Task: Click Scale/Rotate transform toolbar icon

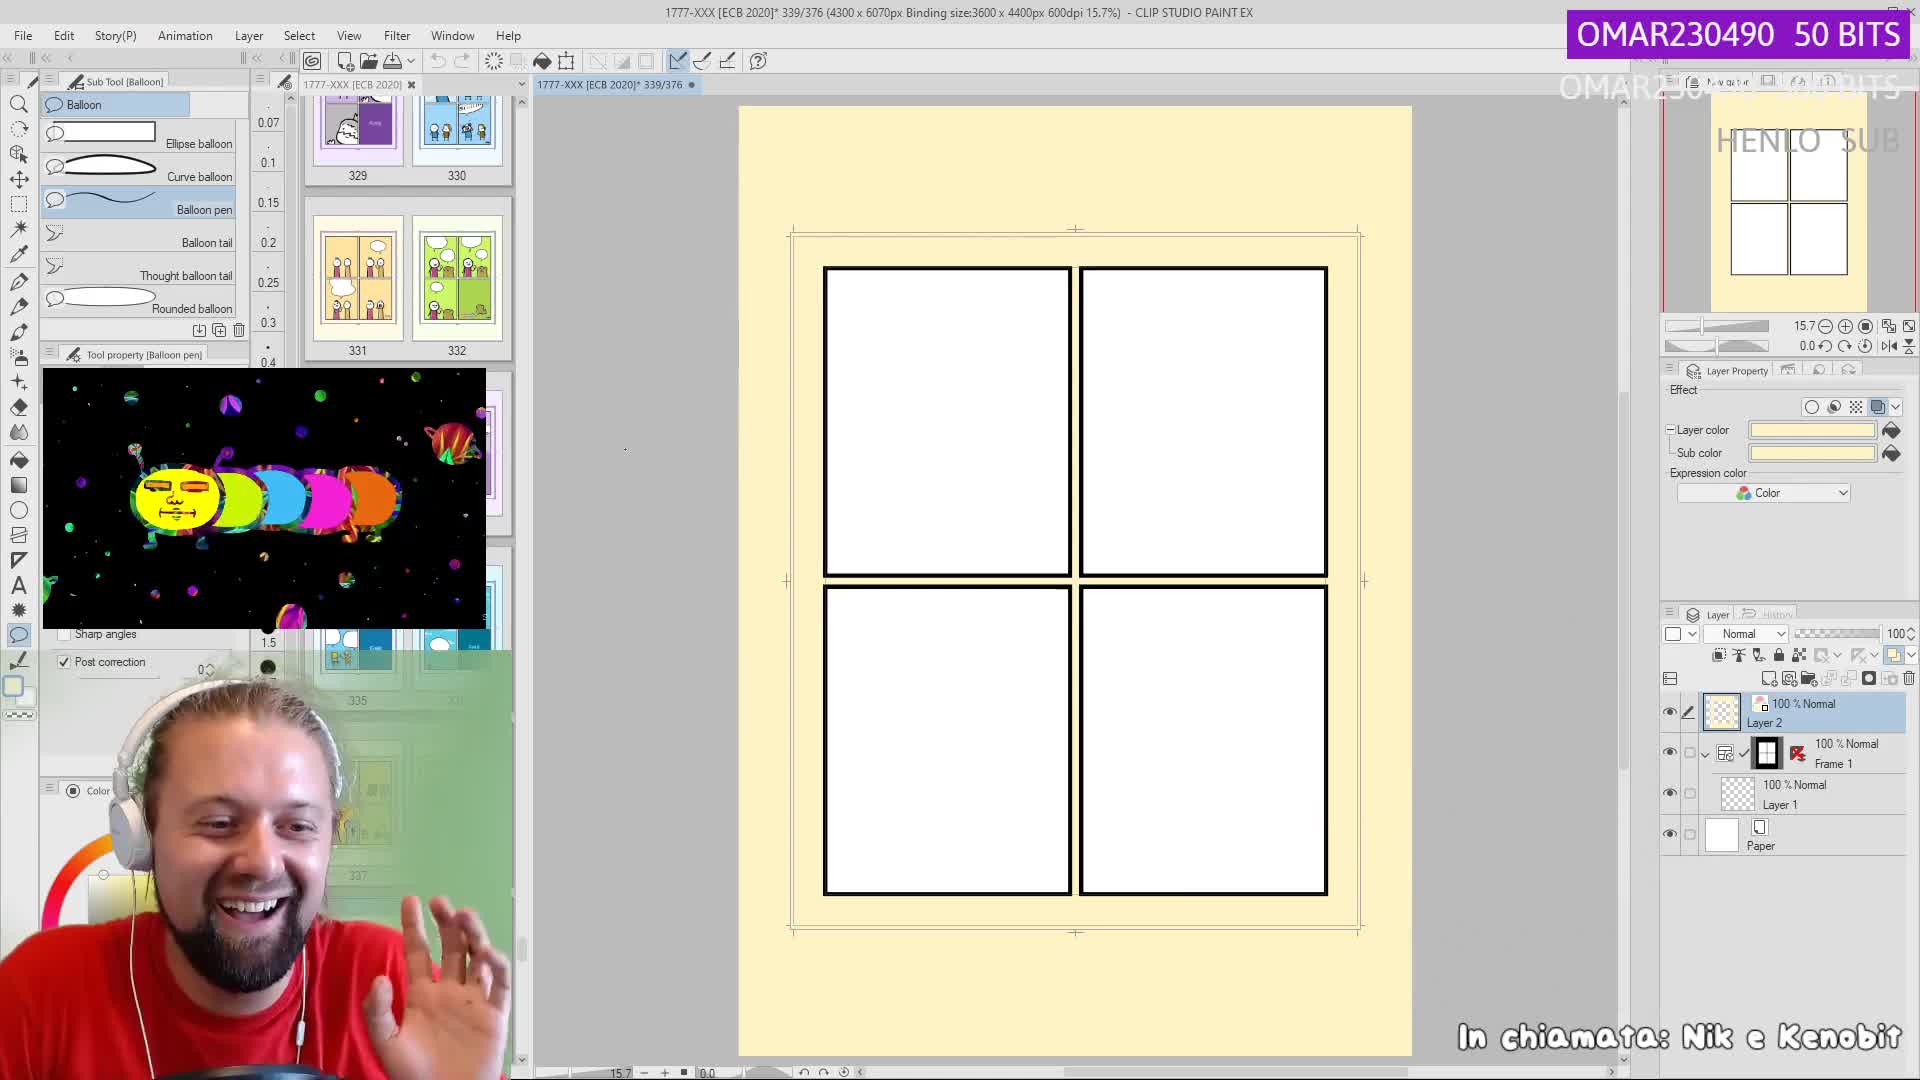Action: [x=566, y=61]
